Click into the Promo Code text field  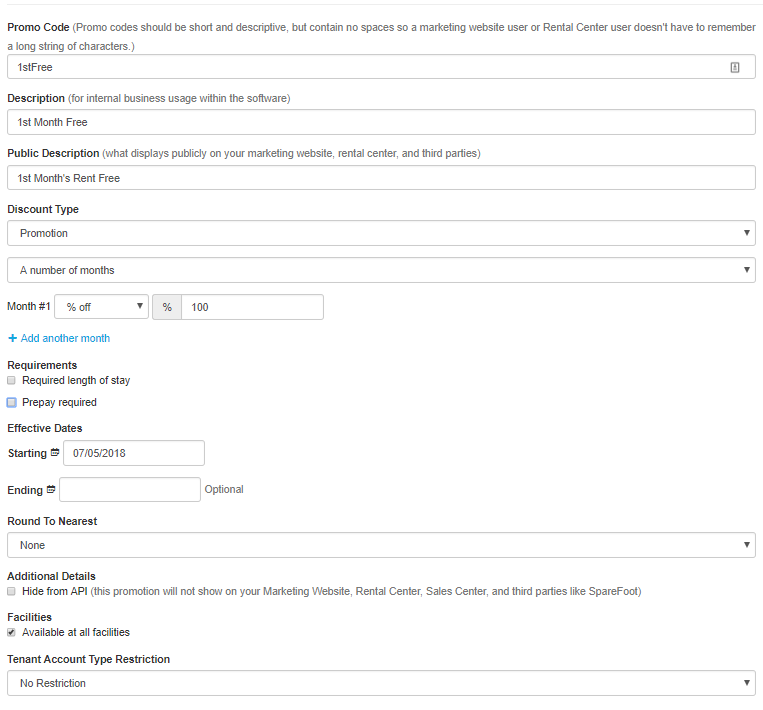pyautogui.click(x=370, y=67)
